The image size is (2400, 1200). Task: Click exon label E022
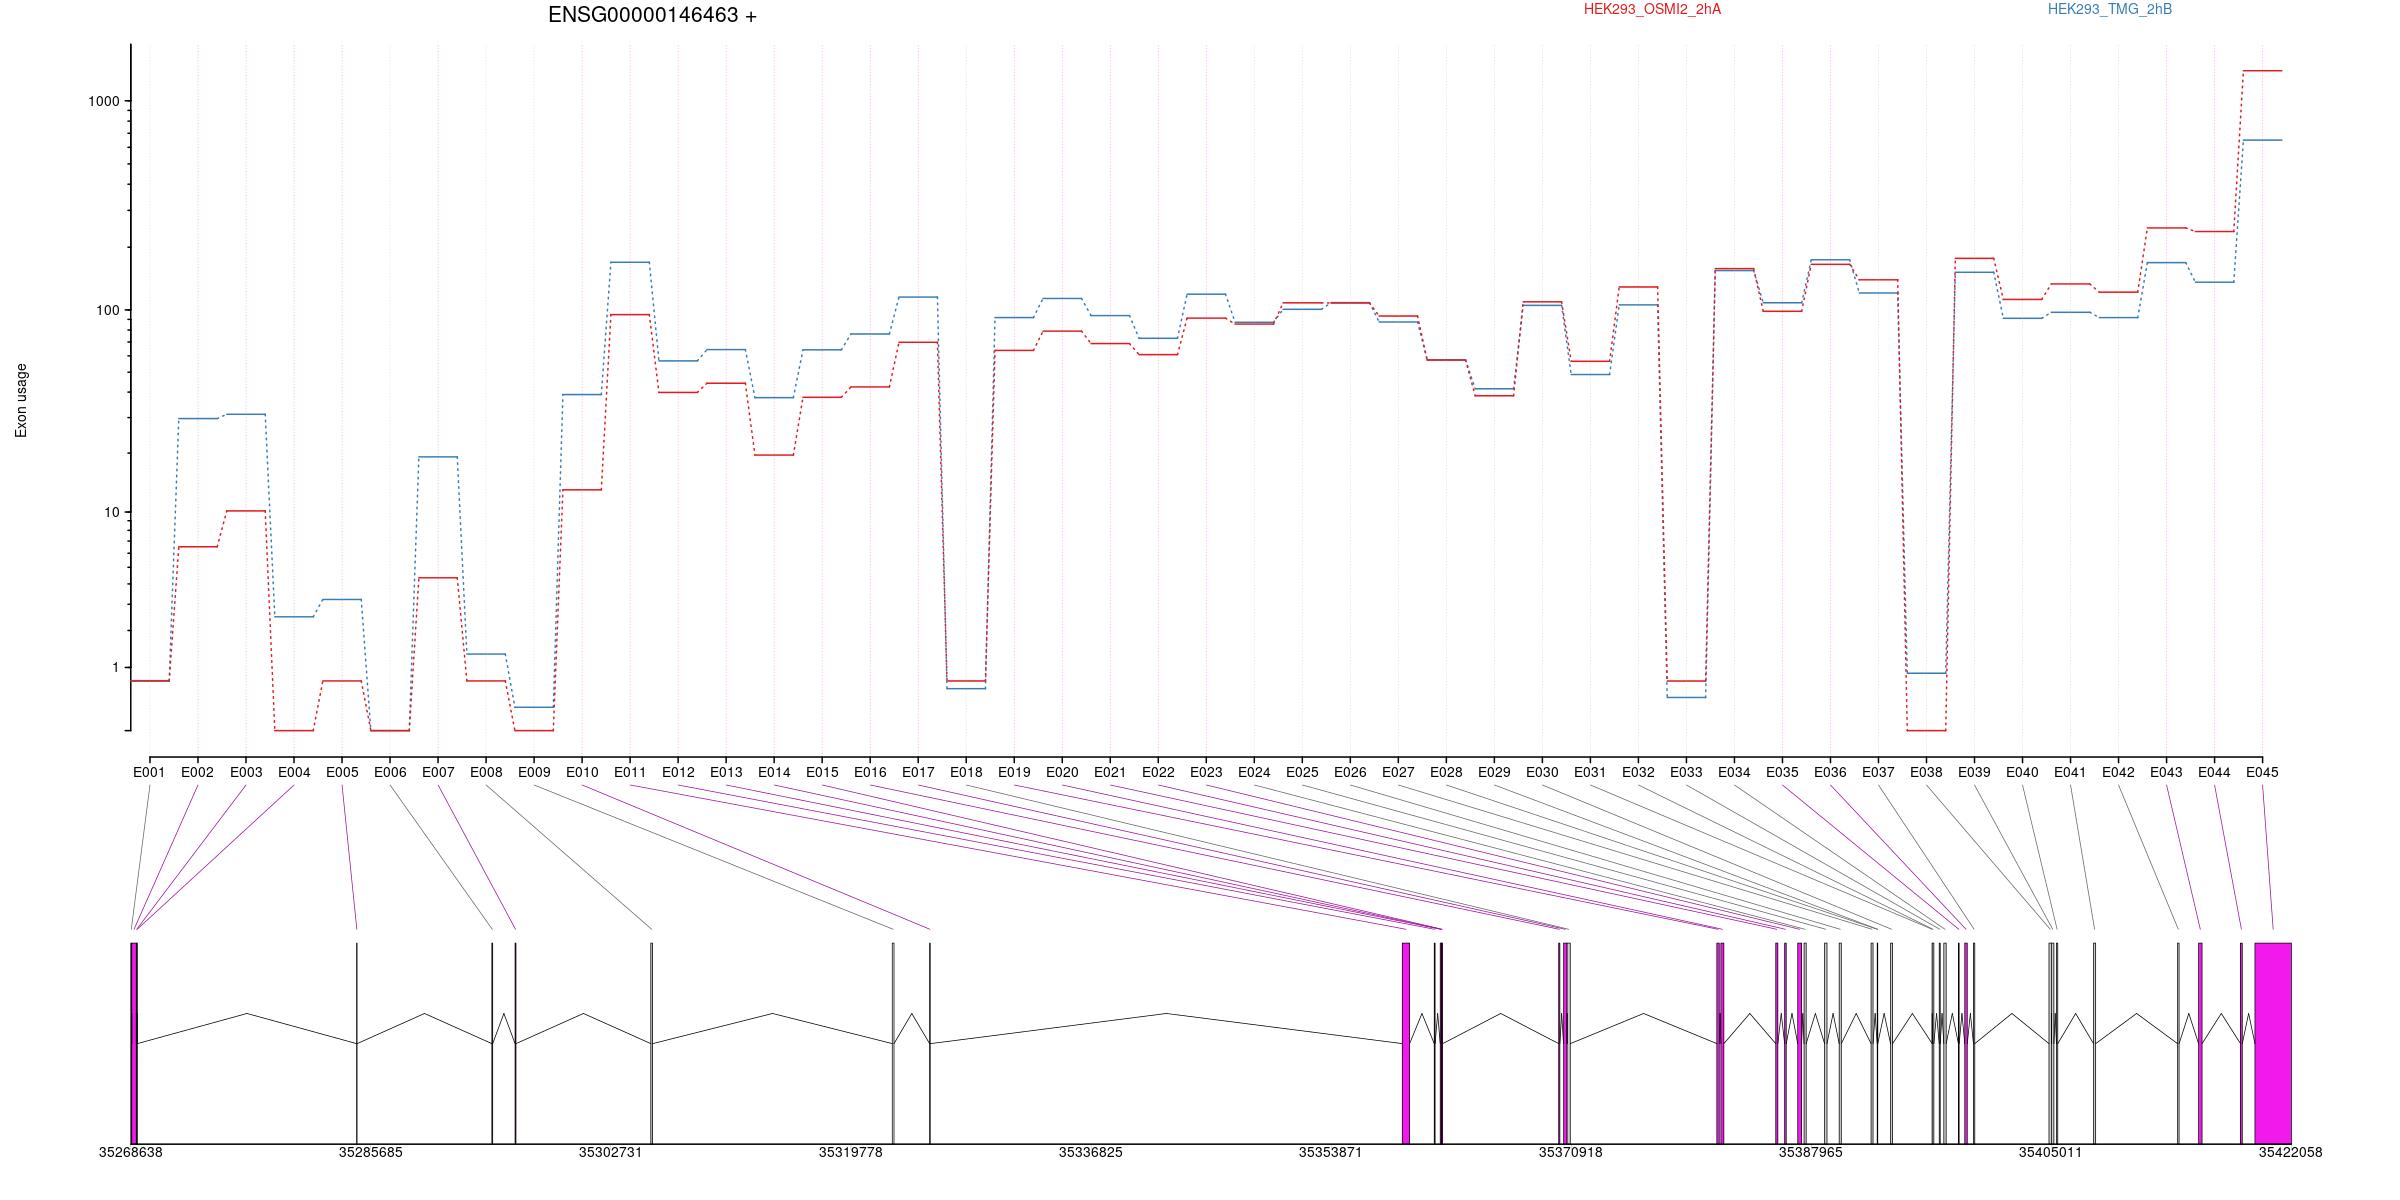click(1158, 772)
